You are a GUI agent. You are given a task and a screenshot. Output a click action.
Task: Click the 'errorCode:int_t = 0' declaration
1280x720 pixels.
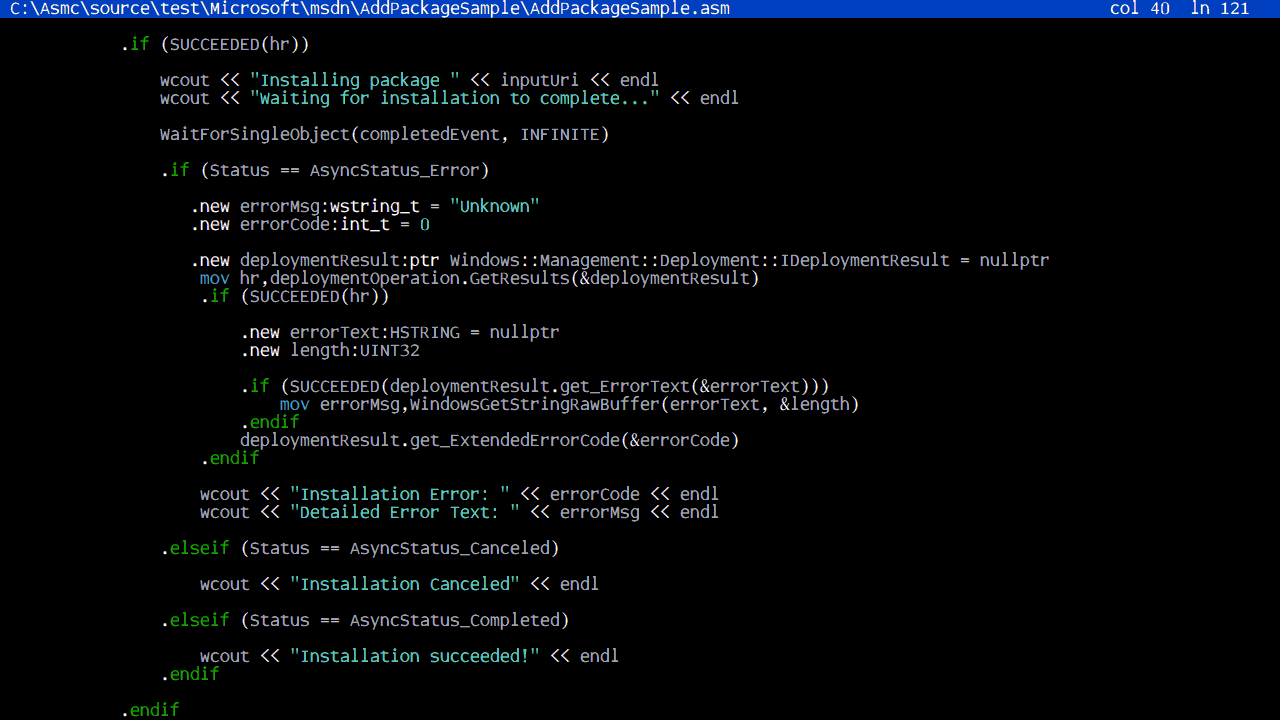point(335,225)
